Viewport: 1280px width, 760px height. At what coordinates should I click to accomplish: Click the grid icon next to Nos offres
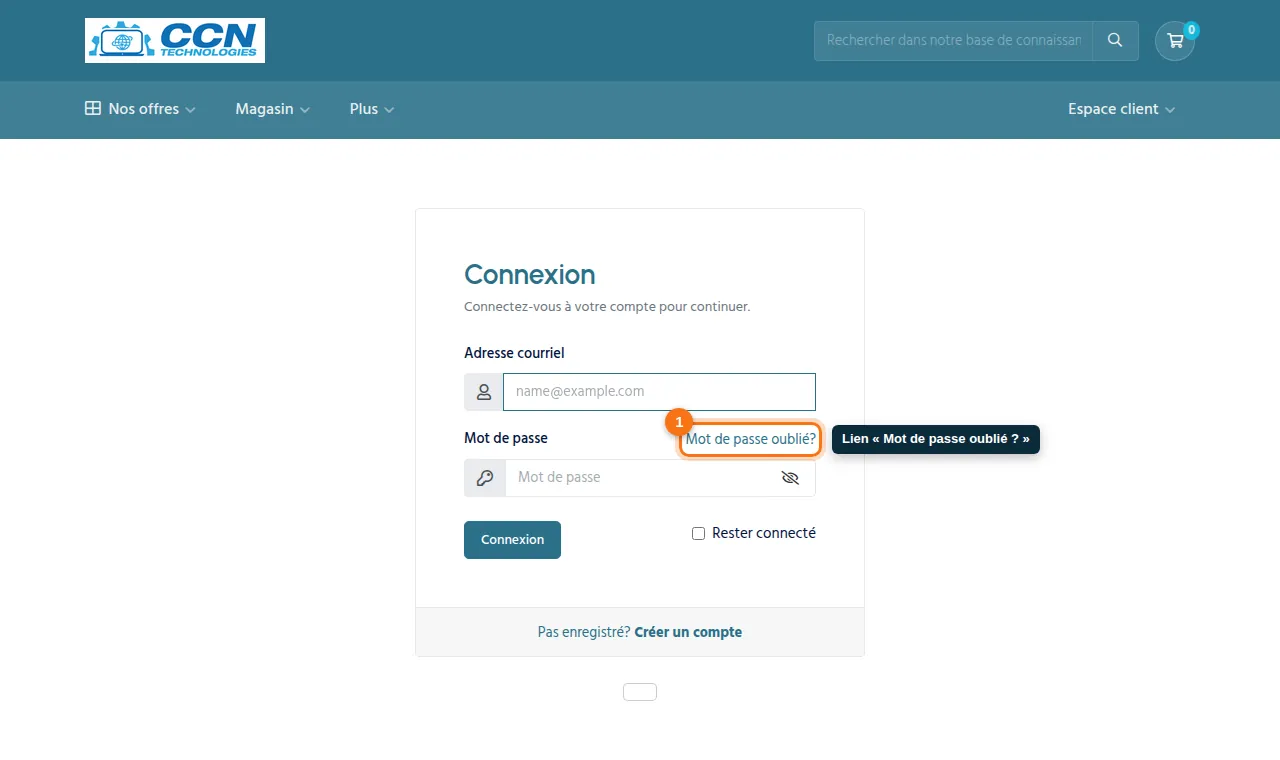(93, 109)
